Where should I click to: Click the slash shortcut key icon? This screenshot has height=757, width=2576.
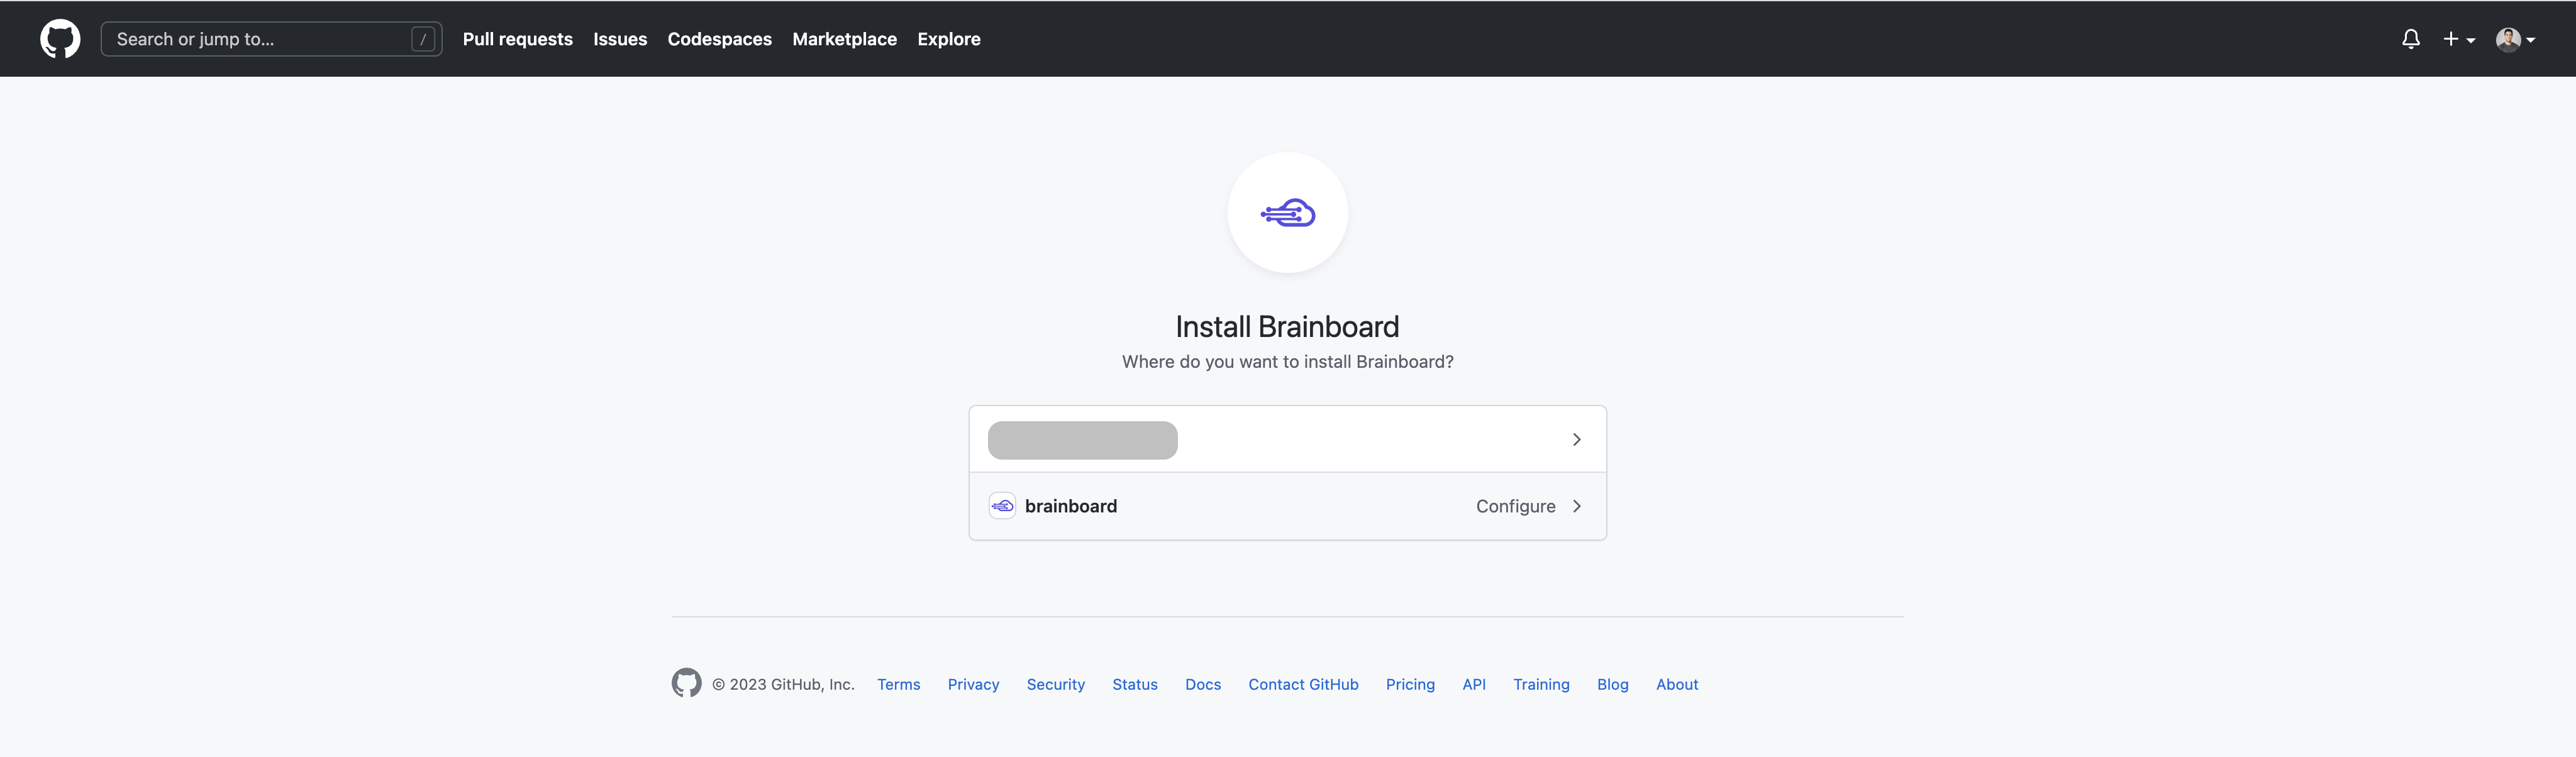click(x=423, y=39)
